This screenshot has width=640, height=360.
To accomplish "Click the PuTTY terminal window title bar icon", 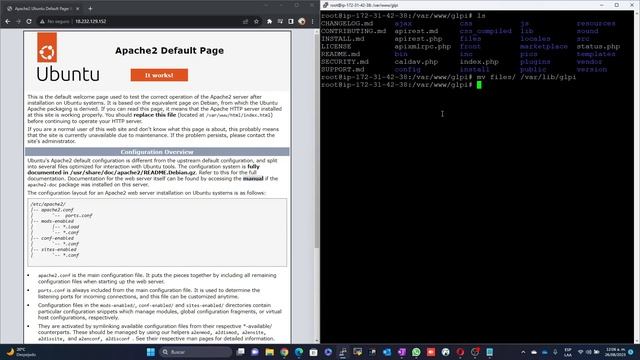I will (325, 5).
